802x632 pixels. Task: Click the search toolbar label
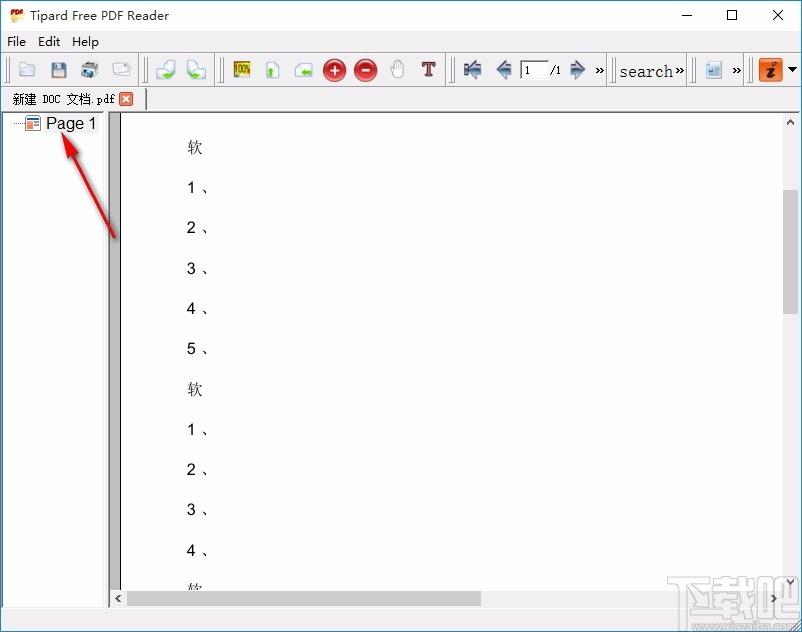point(646,71)
